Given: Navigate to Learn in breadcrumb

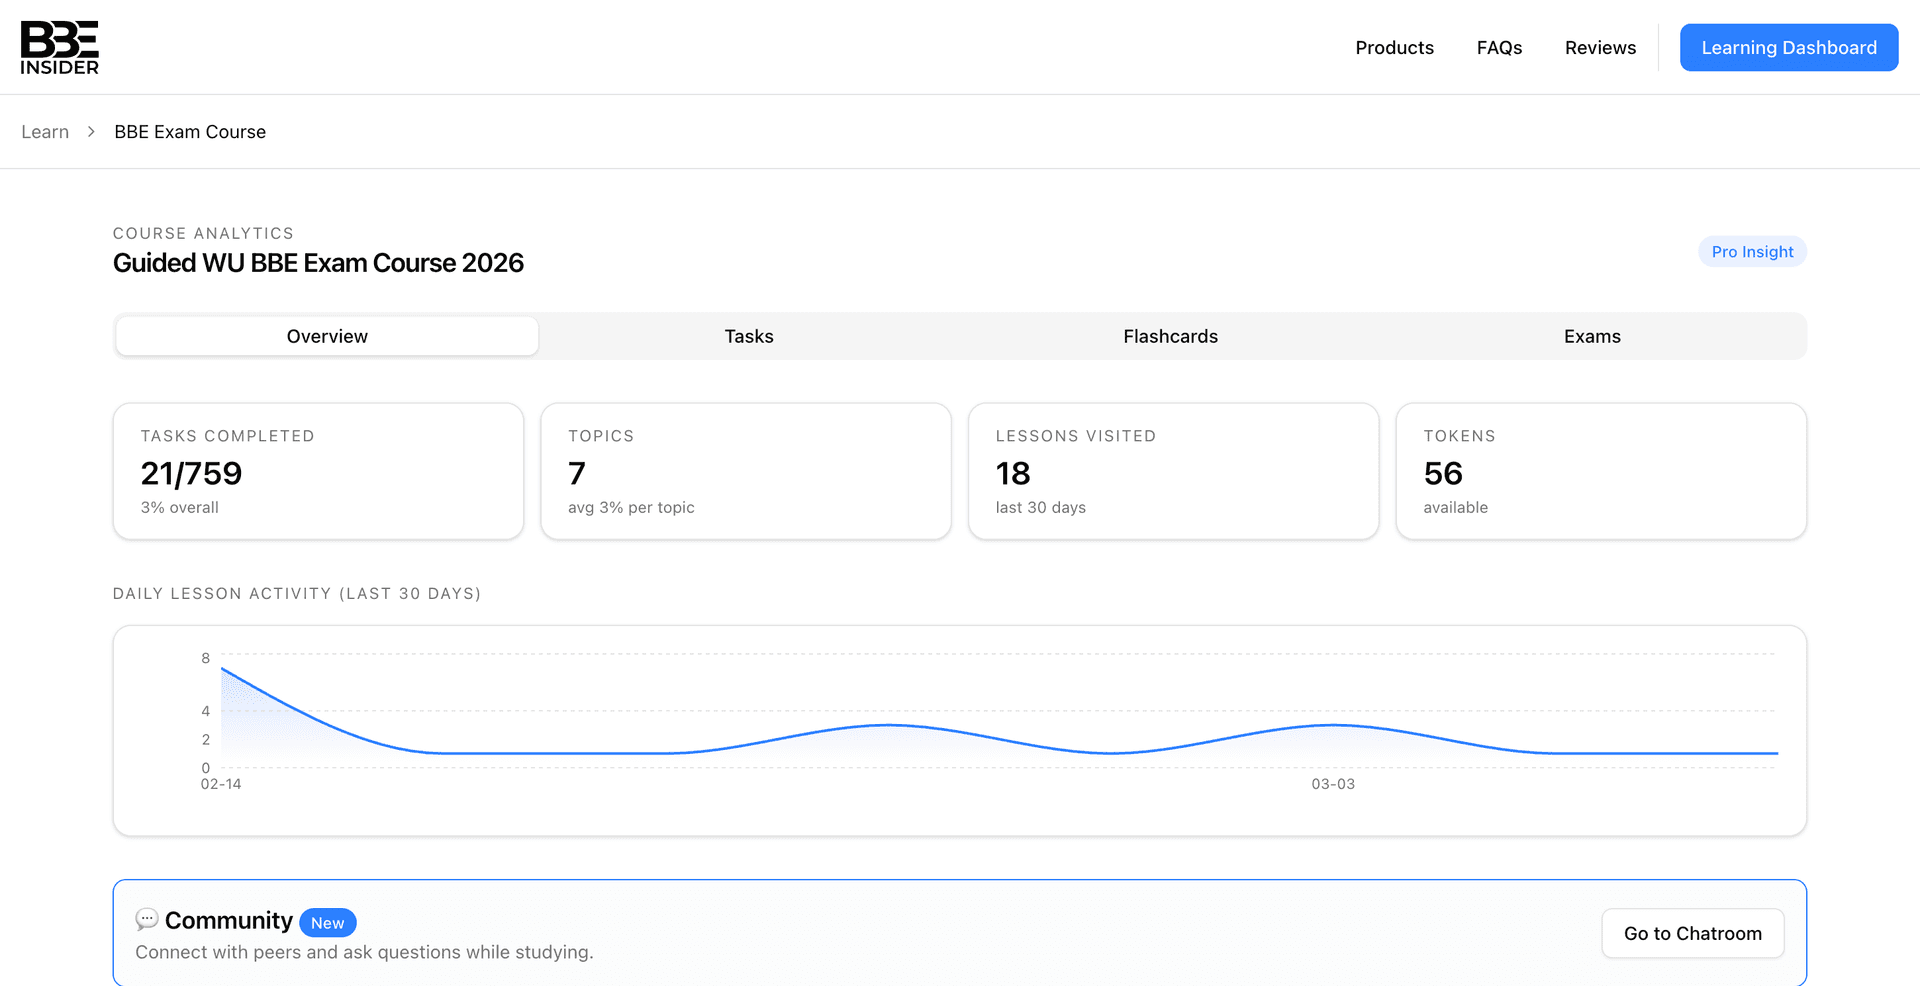Looking at the screenshot, I should 45,132.
